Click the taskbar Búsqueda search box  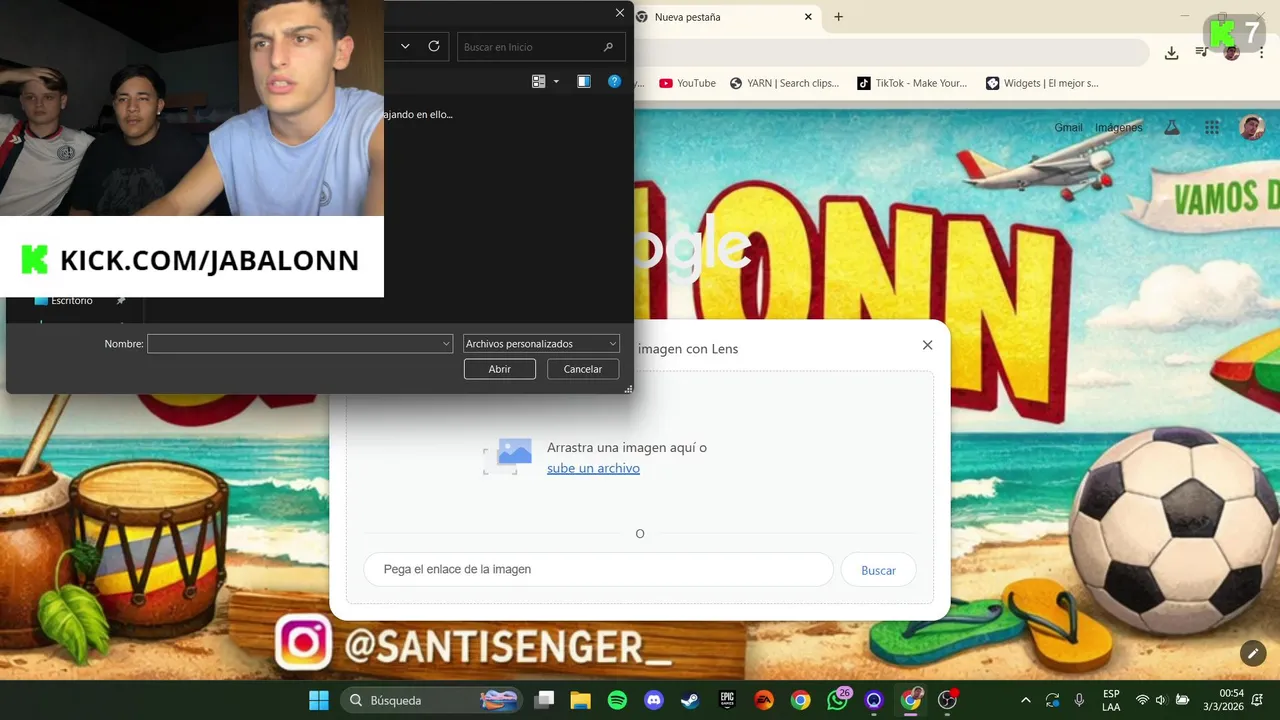point(433,700)
